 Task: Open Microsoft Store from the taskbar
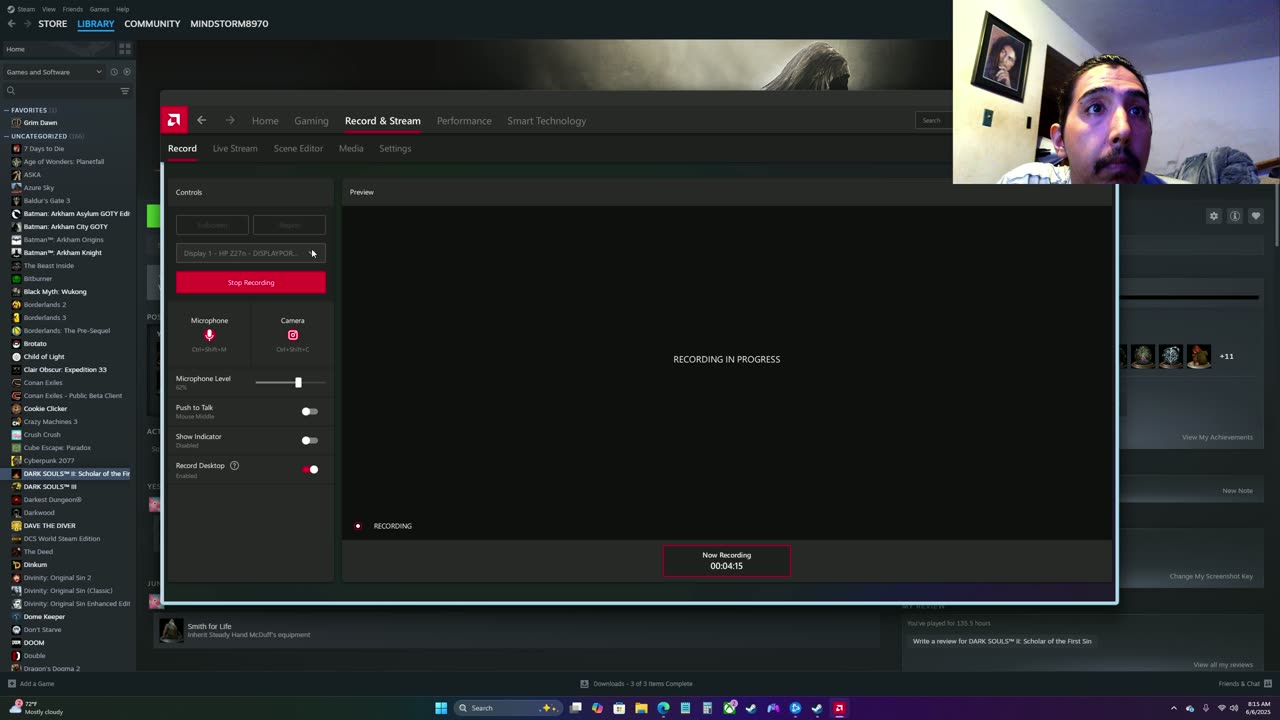click(619, 708)
